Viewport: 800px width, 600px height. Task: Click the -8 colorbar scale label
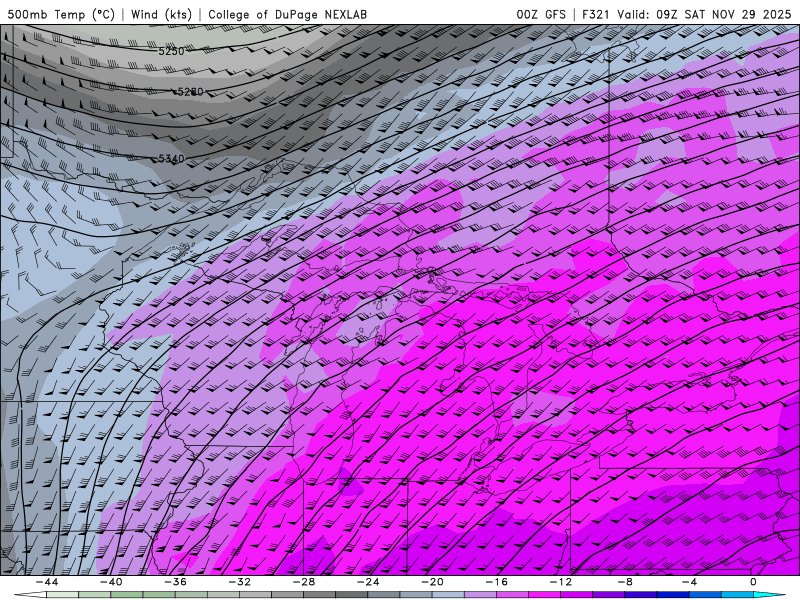pos(626,582)
